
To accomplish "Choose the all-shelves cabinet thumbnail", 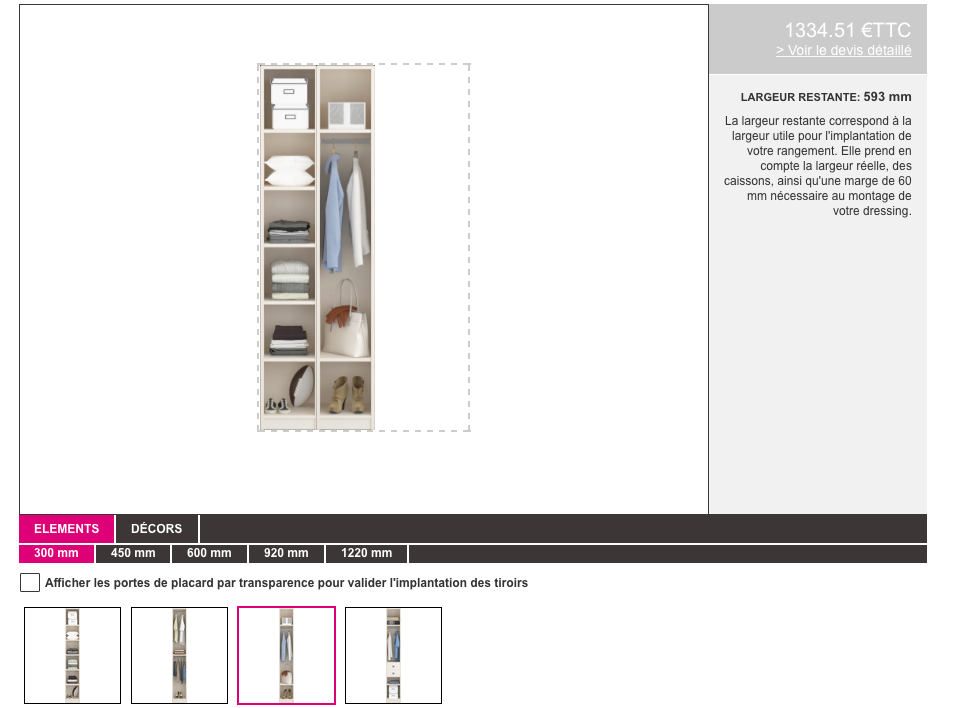I will tap(72, 655).
